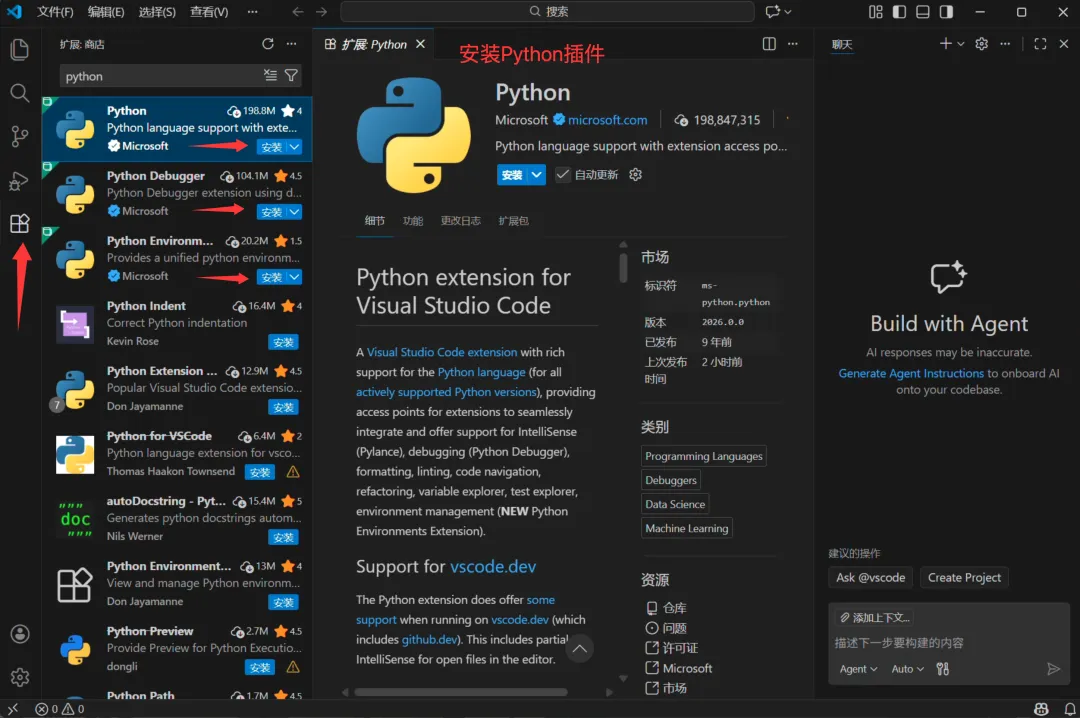Image resolution: width=1080 pixels, height=718 pixels.
Task: Click the Create Project suggestion
Action: (x=964, y=577)
